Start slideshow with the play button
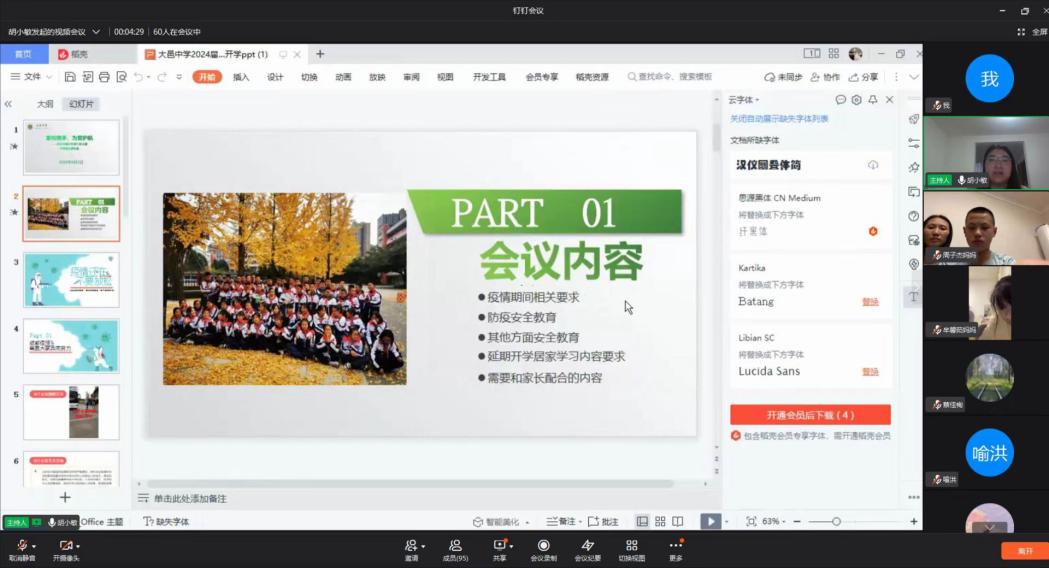The height and width of the screenshot is (568, 1049). [709, 521]
